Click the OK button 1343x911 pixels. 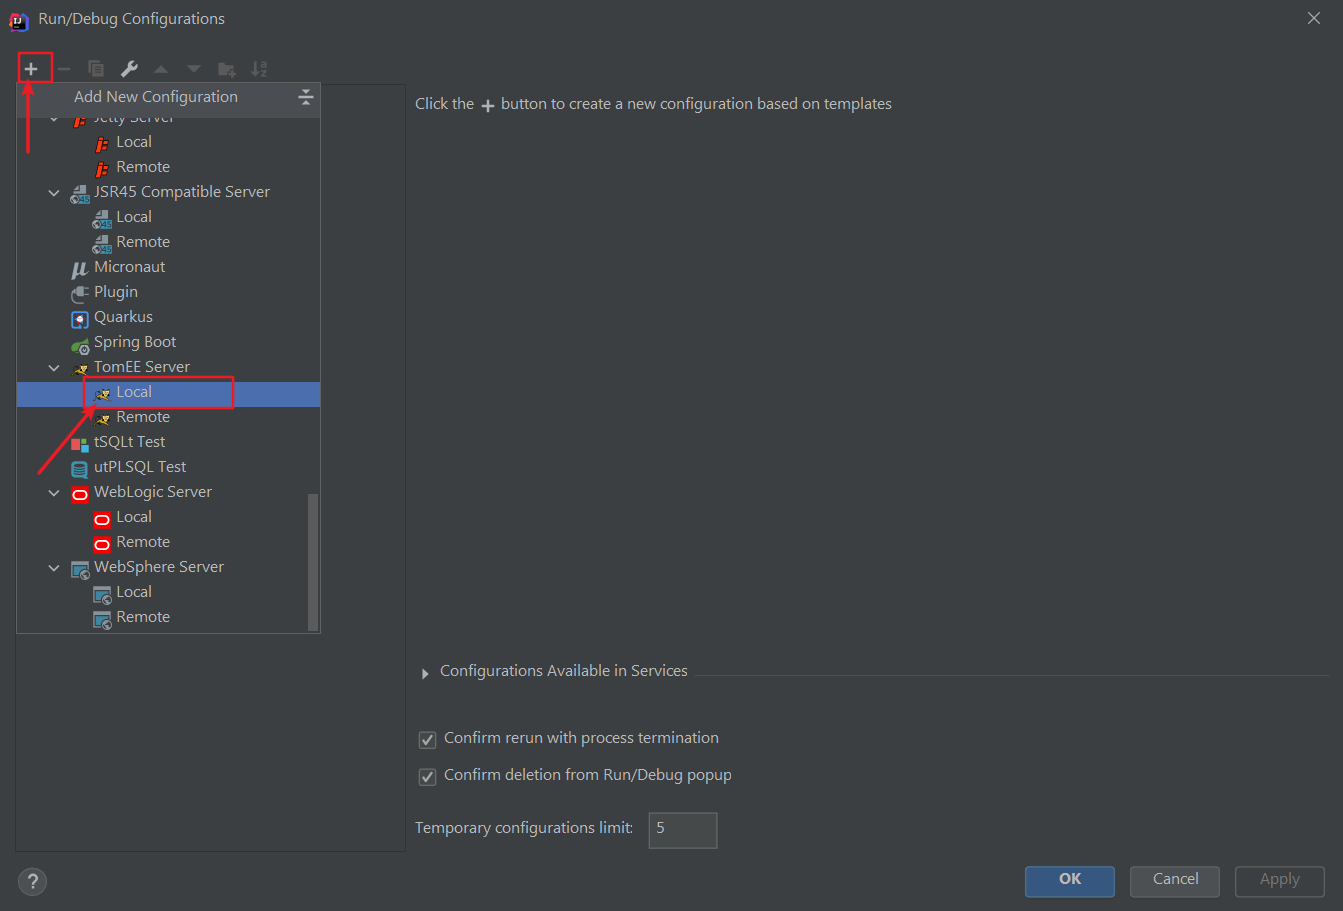click(x=1070, y=881)
